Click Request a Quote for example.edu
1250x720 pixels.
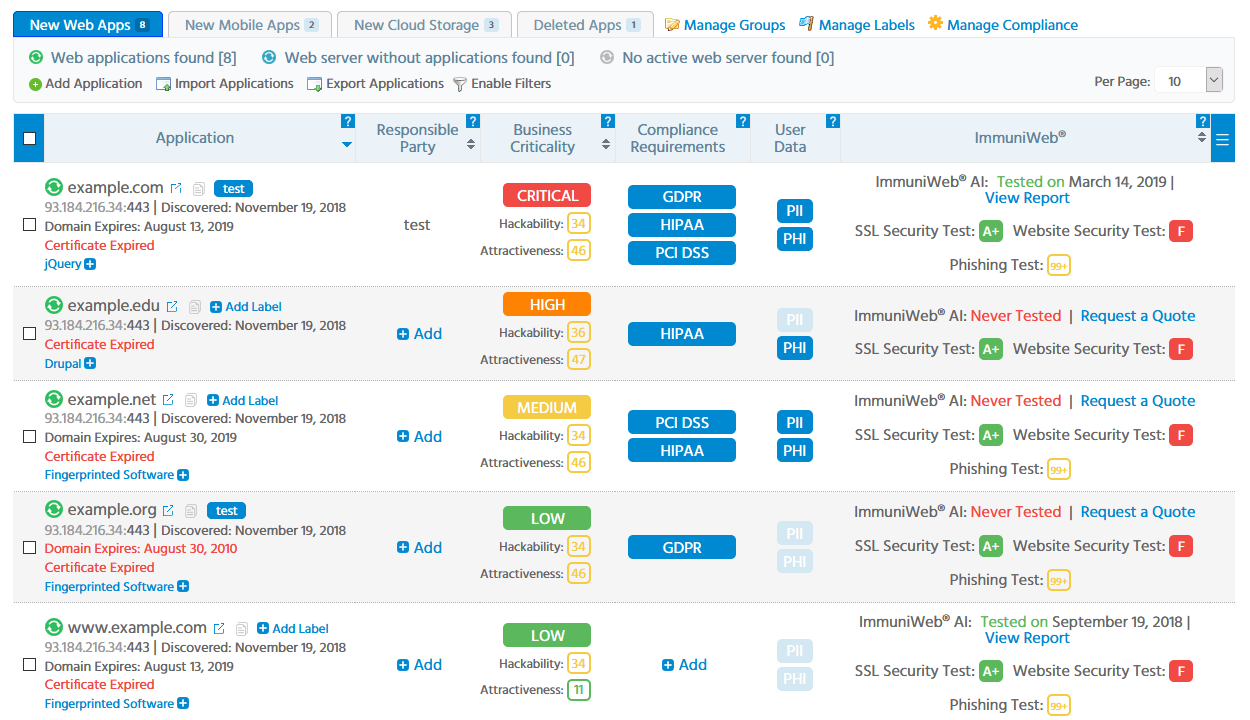[1137, 316]
